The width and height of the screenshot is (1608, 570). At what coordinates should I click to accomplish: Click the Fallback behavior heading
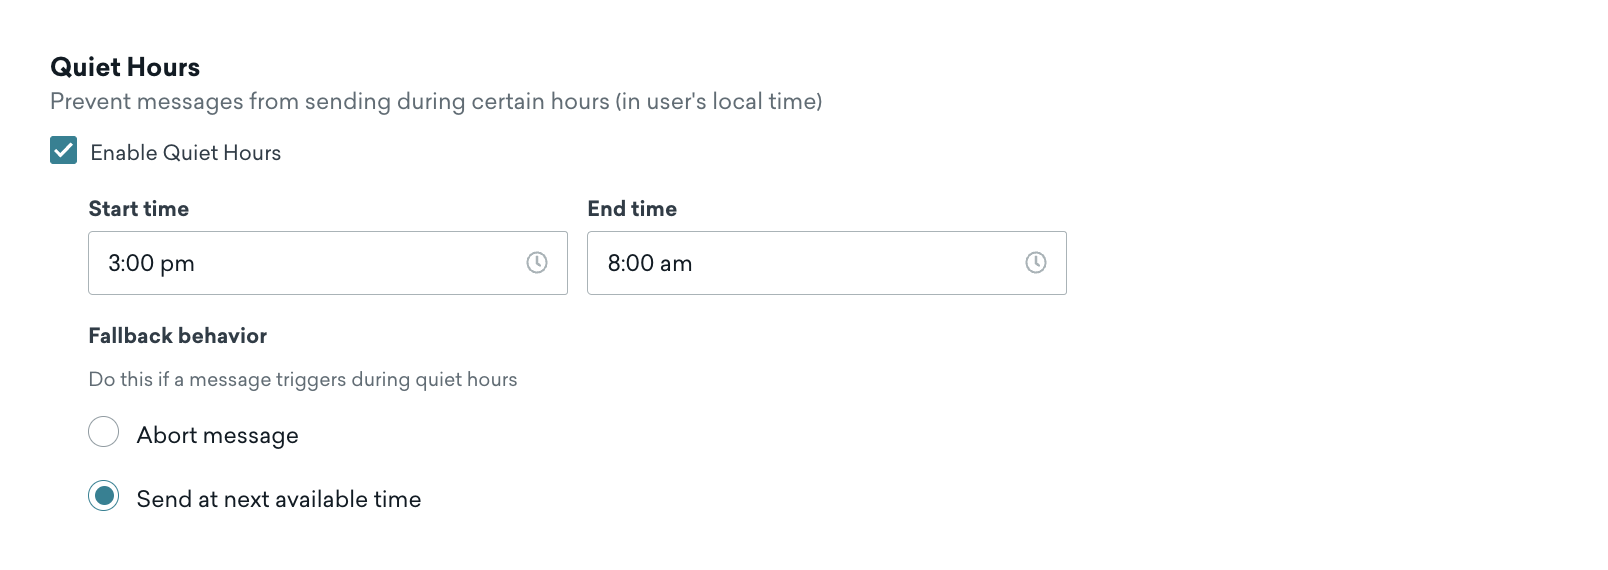(178, 336)
